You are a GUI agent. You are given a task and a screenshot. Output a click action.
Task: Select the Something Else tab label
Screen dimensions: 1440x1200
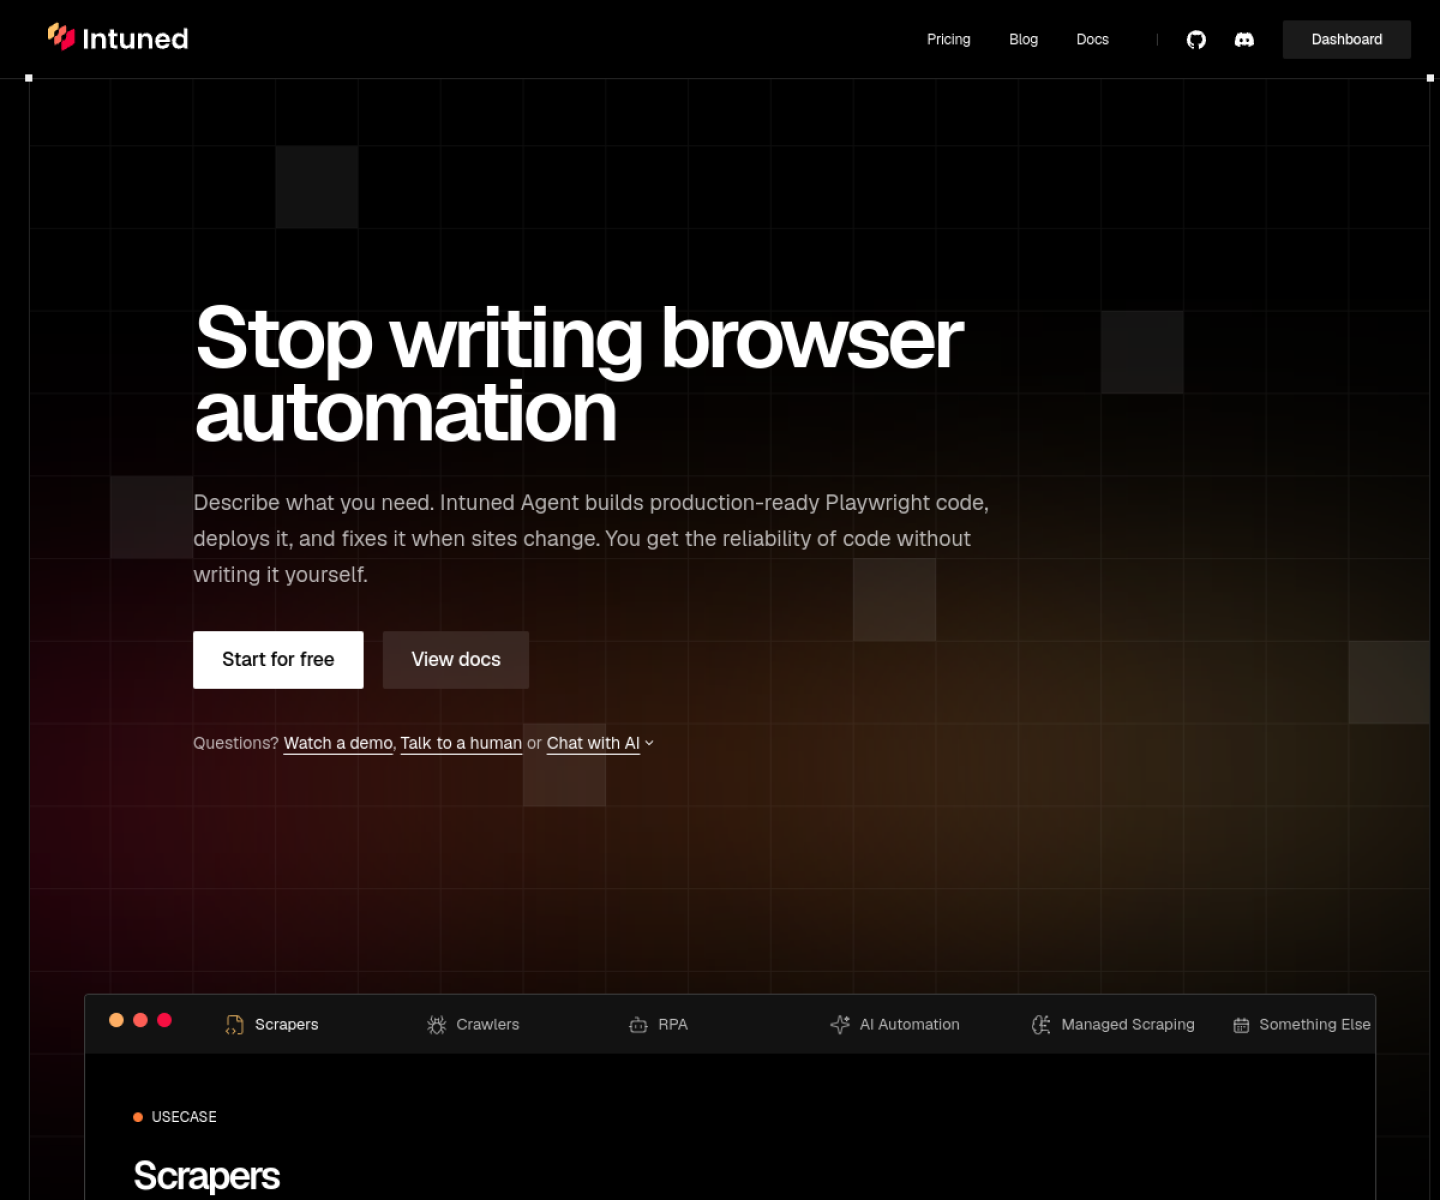click(x=1315, y=1024)
